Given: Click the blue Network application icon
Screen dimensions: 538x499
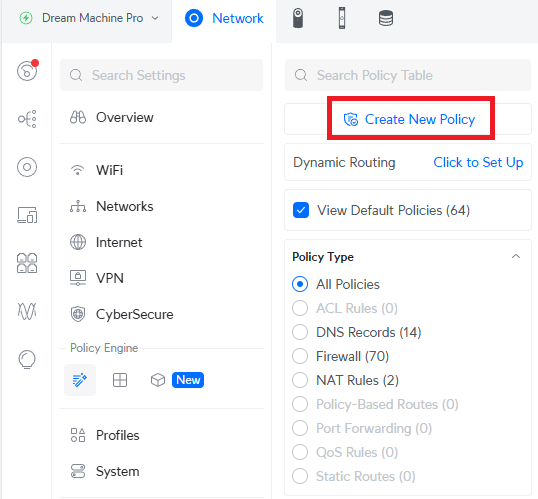Looking at the screenshot, I should (194, 18).
